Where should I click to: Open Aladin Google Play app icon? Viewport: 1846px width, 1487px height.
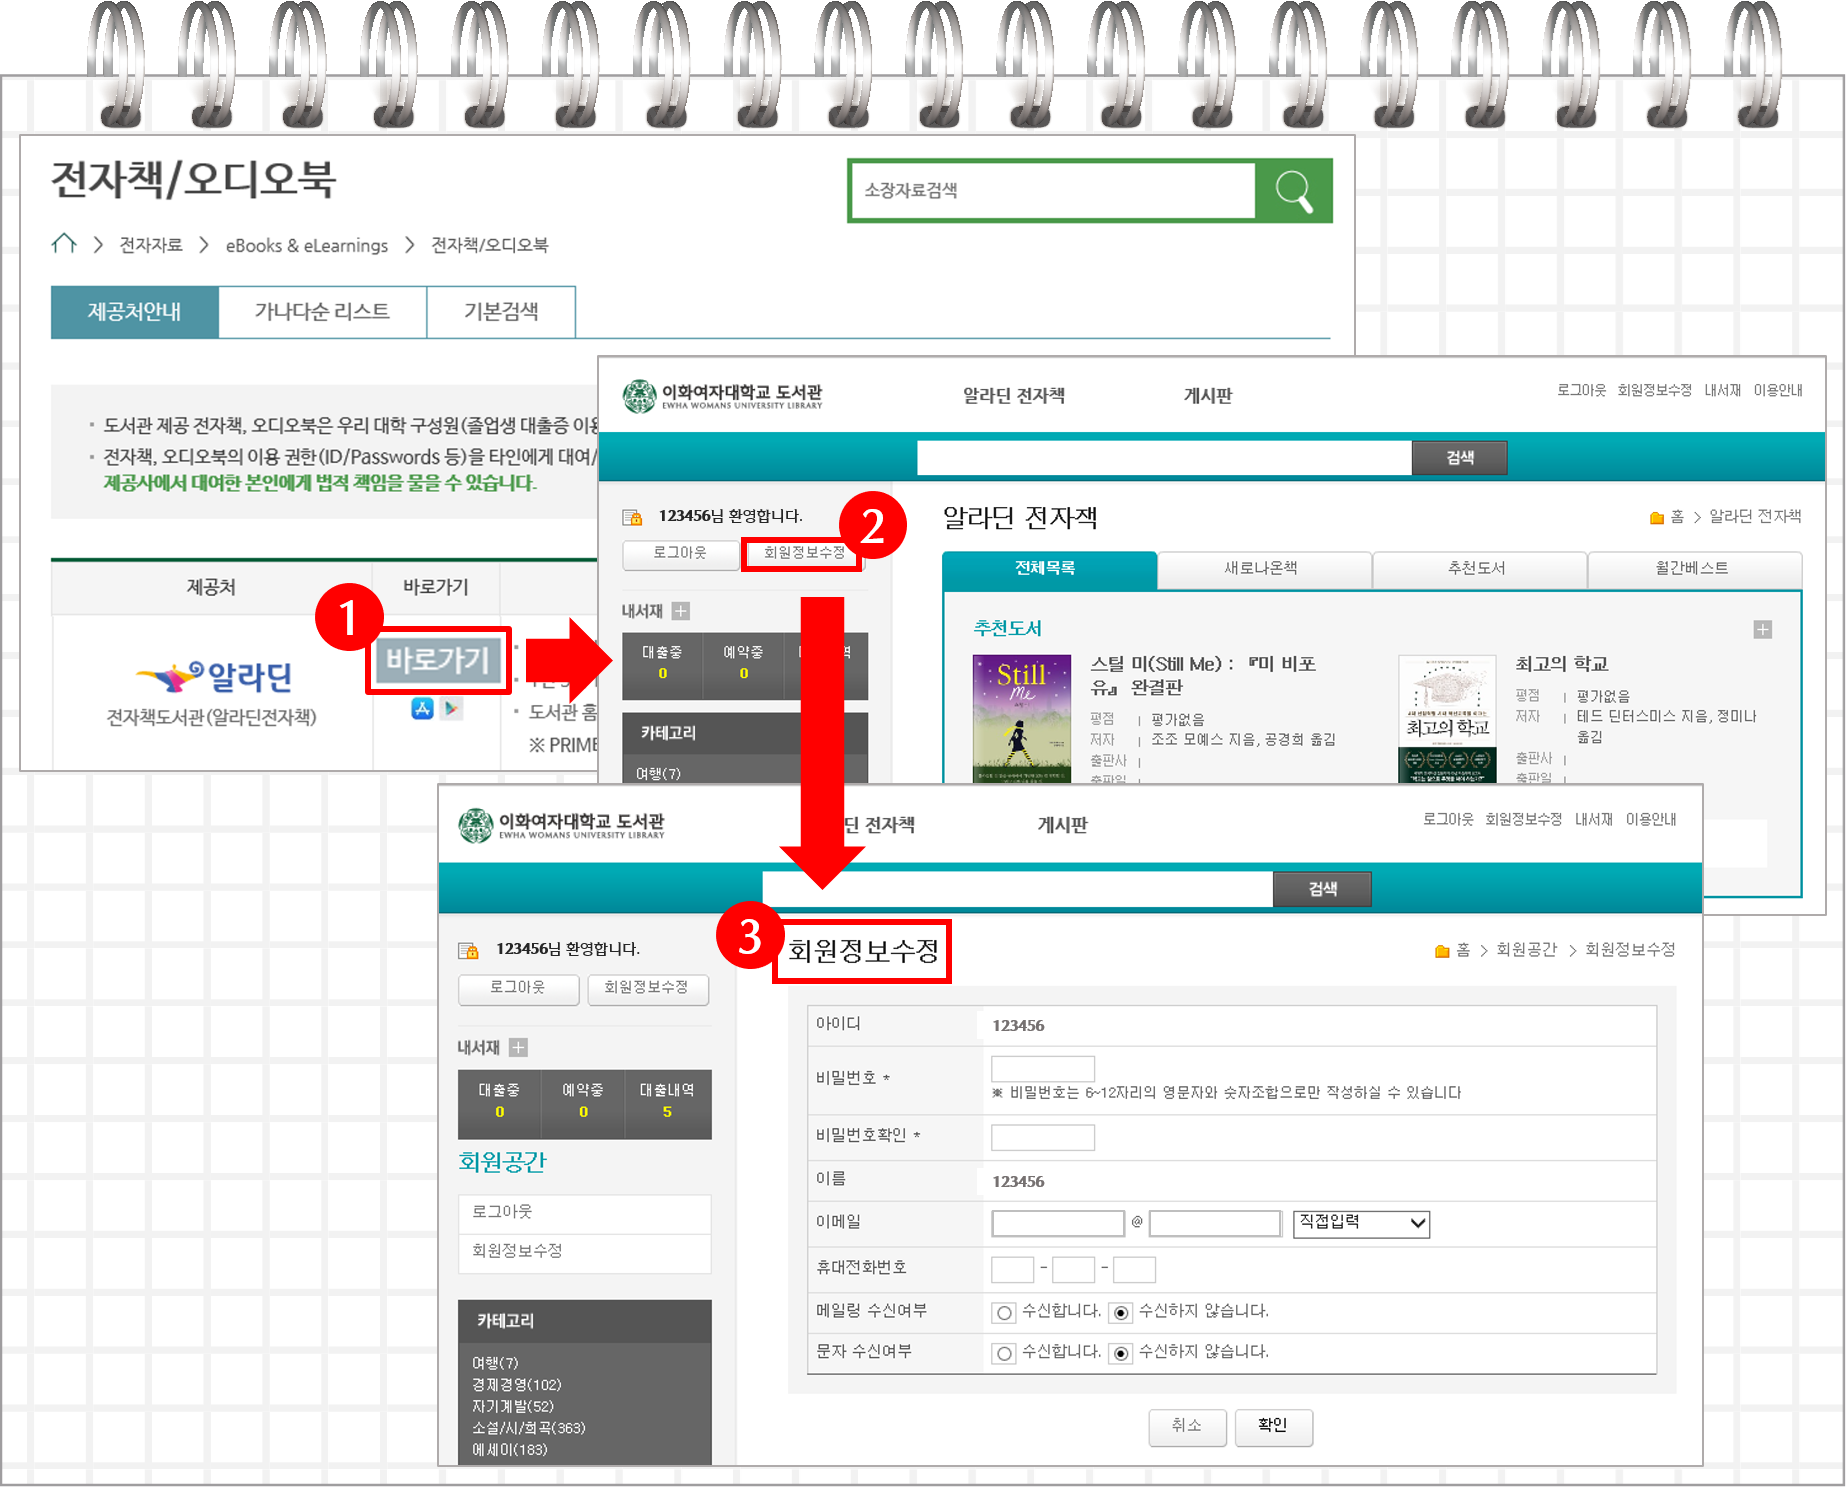451,708
